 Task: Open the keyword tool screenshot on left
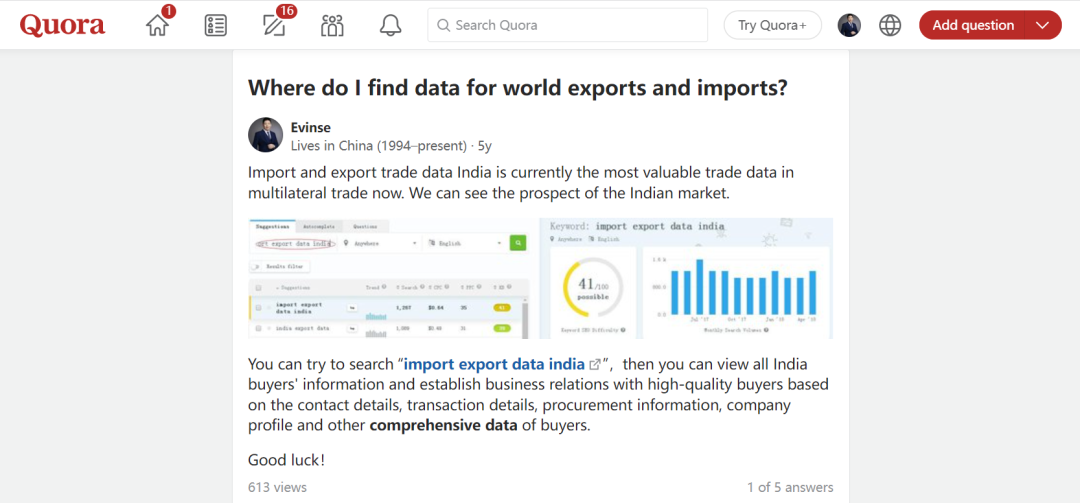click(x=389, y=278)
